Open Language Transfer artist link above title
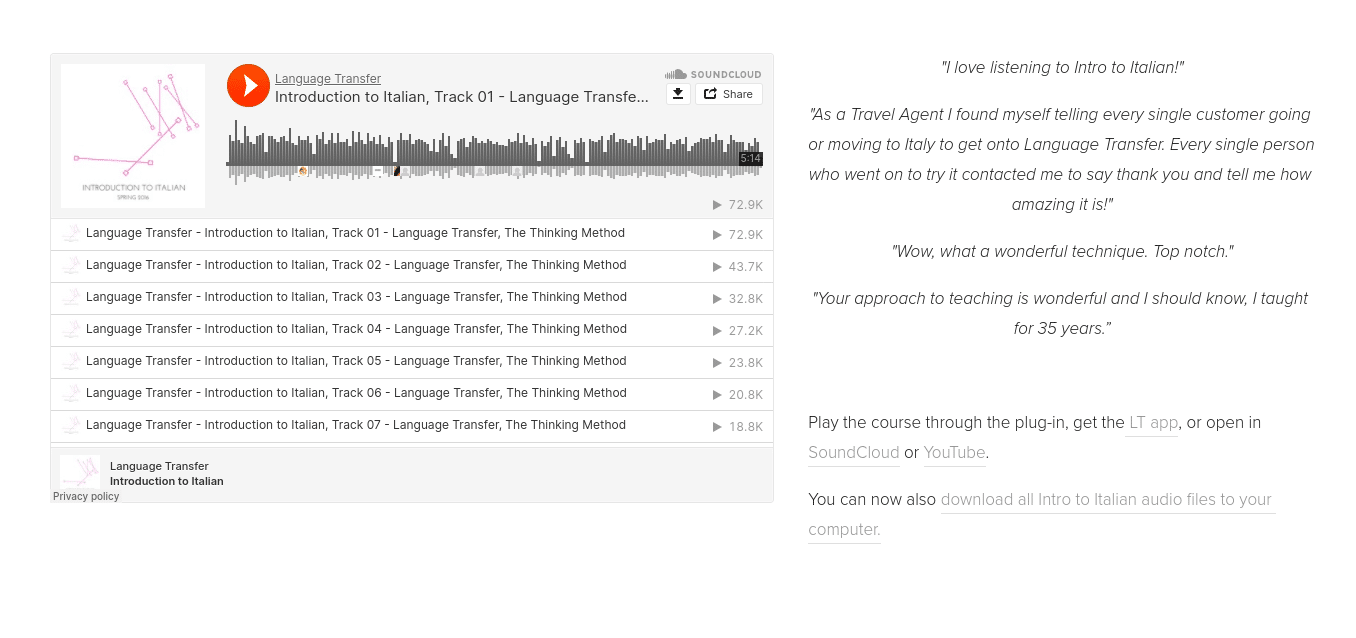The image size is (1356, 638). click(327, 79)
